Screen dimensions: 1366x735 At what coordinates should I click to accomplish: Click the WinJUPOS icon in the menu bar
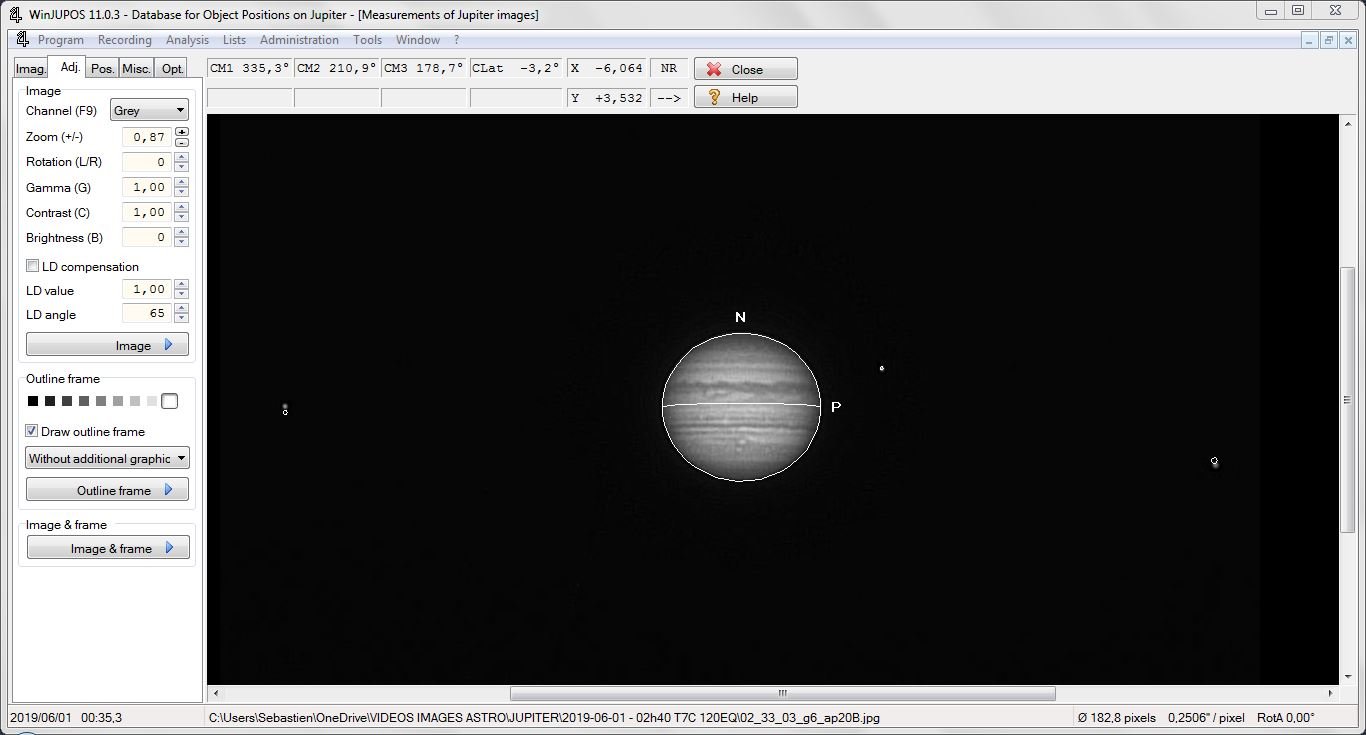click(22, 40)
